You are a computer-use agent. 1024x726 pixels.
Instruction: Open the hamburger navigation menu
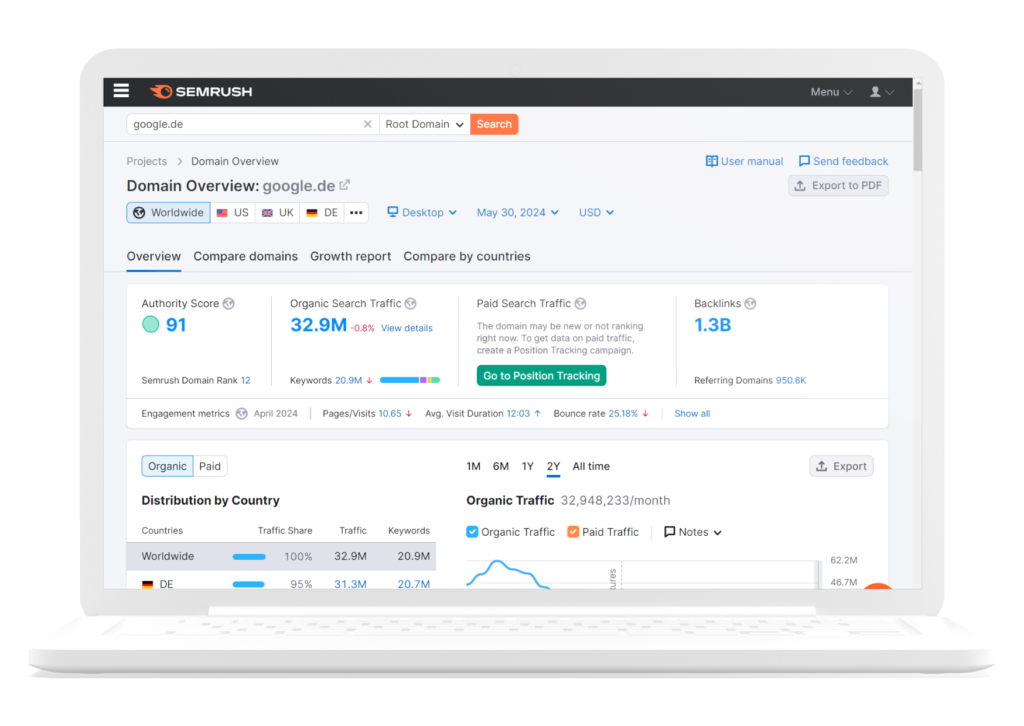(x=121, y=91)
